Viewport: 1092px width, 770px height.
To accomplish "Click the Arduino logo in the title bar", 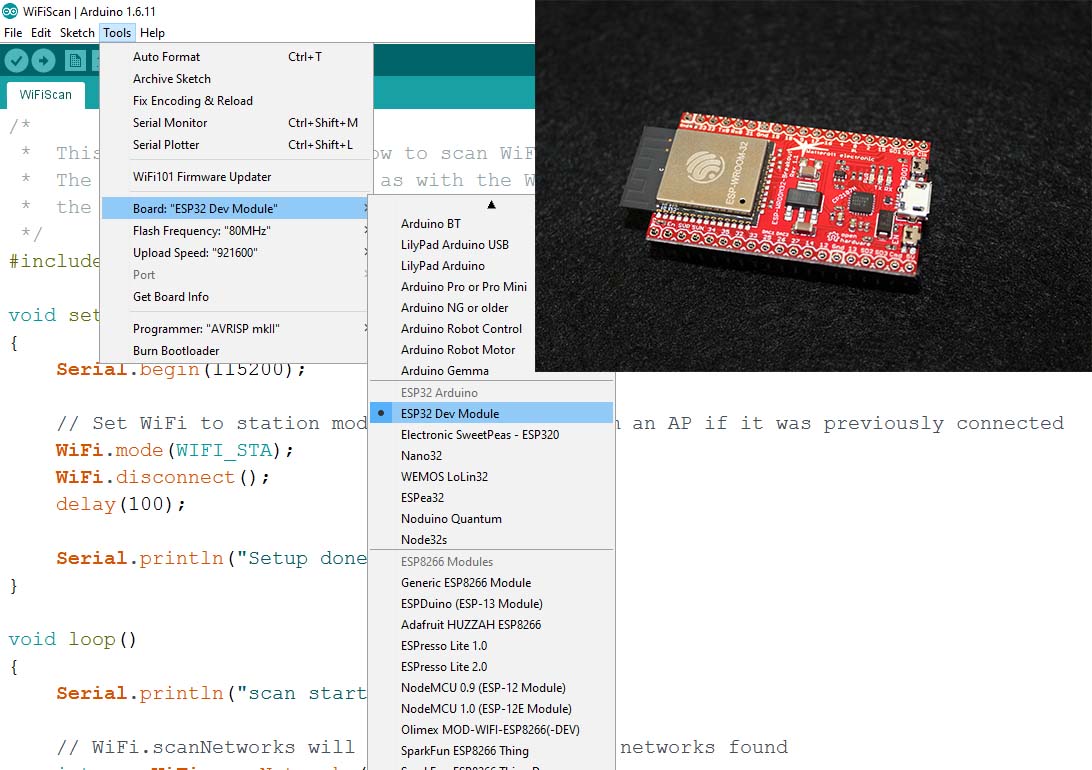I will [x=8, y=9].
